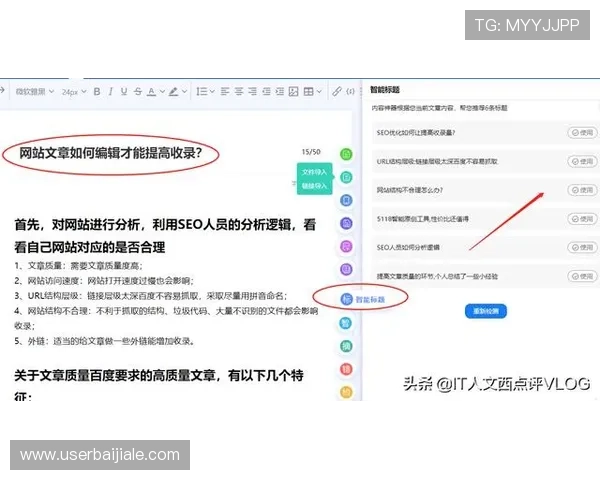Use the title 'SEO优化如何让提高收录量?'

[x=582, y=132]
